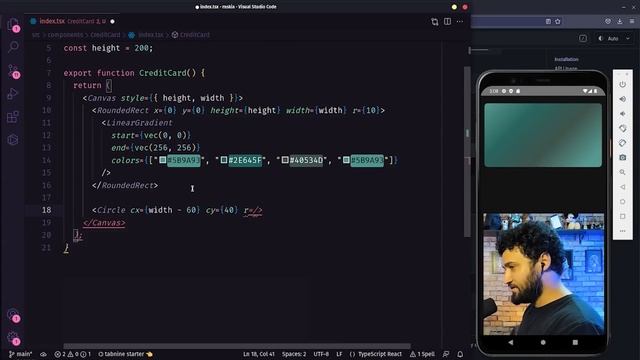This screenshot has width=640, height=360.
Task: Close index.tsx tab via unsaved dot
Action: click(x=112, y=21)
